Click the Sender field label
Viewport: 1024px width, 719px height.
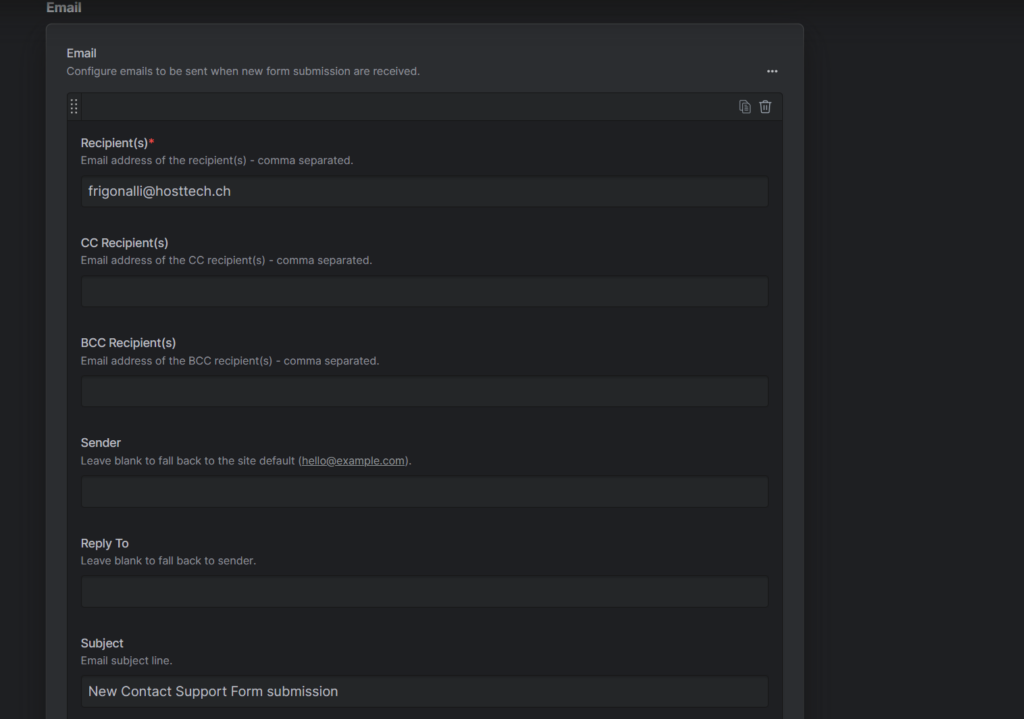pyautogui.click(x=101, y=443)
